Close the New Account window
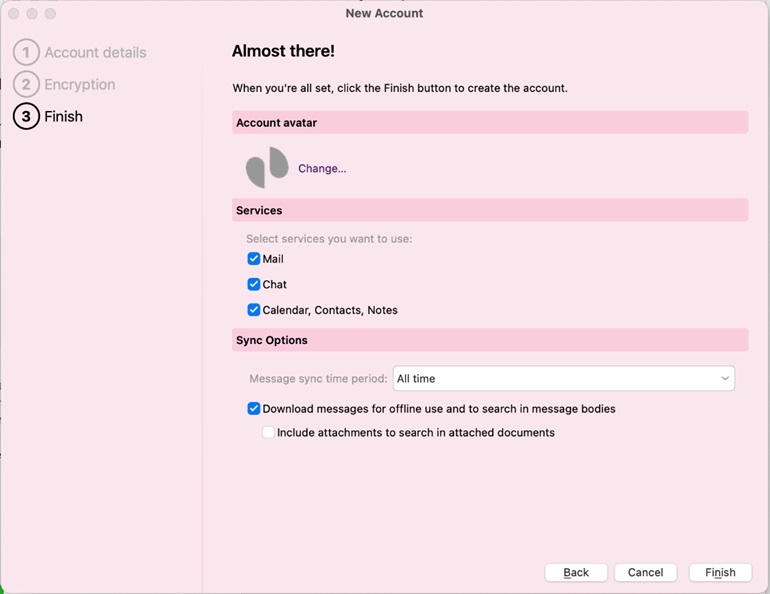 click(14, 14)
